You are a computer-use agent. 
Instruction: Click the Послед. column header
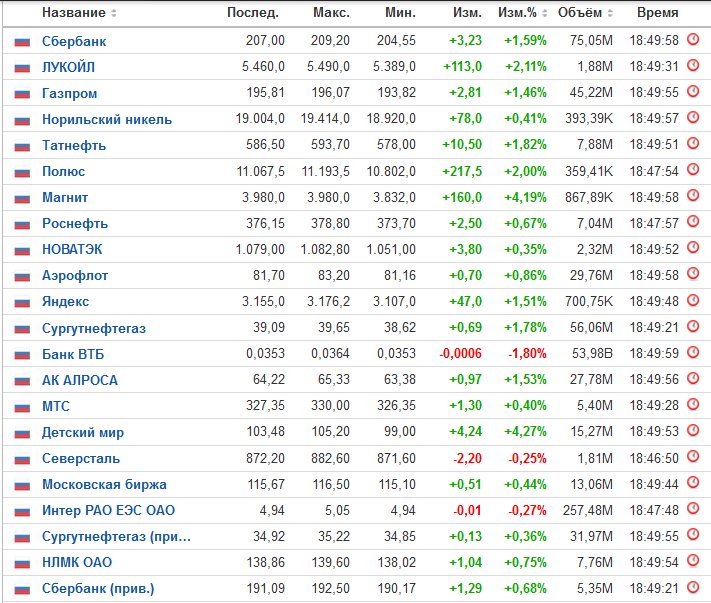tap(253, 13)
